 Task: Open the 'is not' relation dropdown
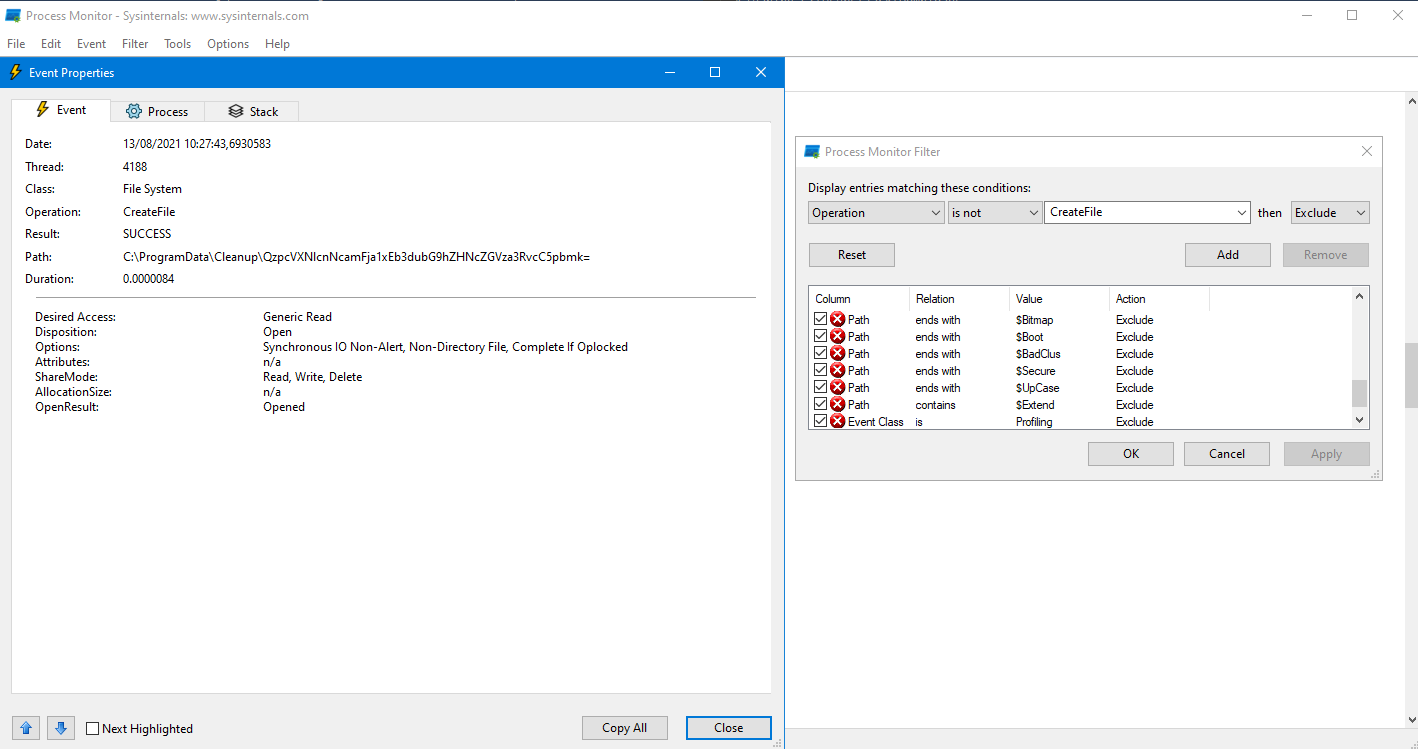click(994, 213)
